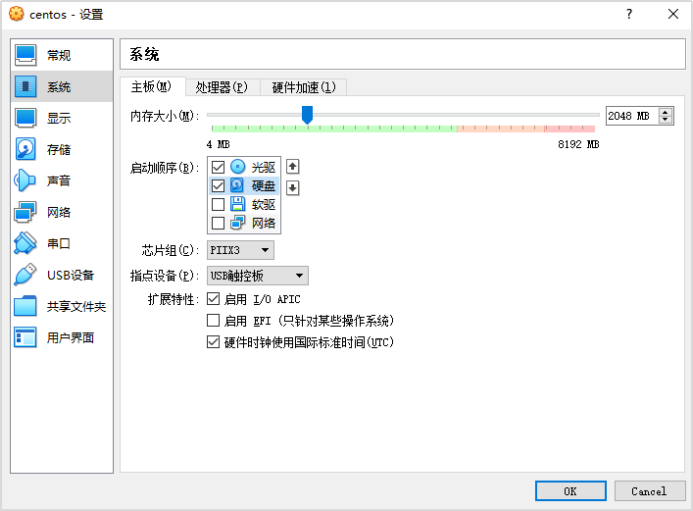Select the 存储 sidebar label
The height and width of the screenshot is (511, 693).
[x=59, y=150]
